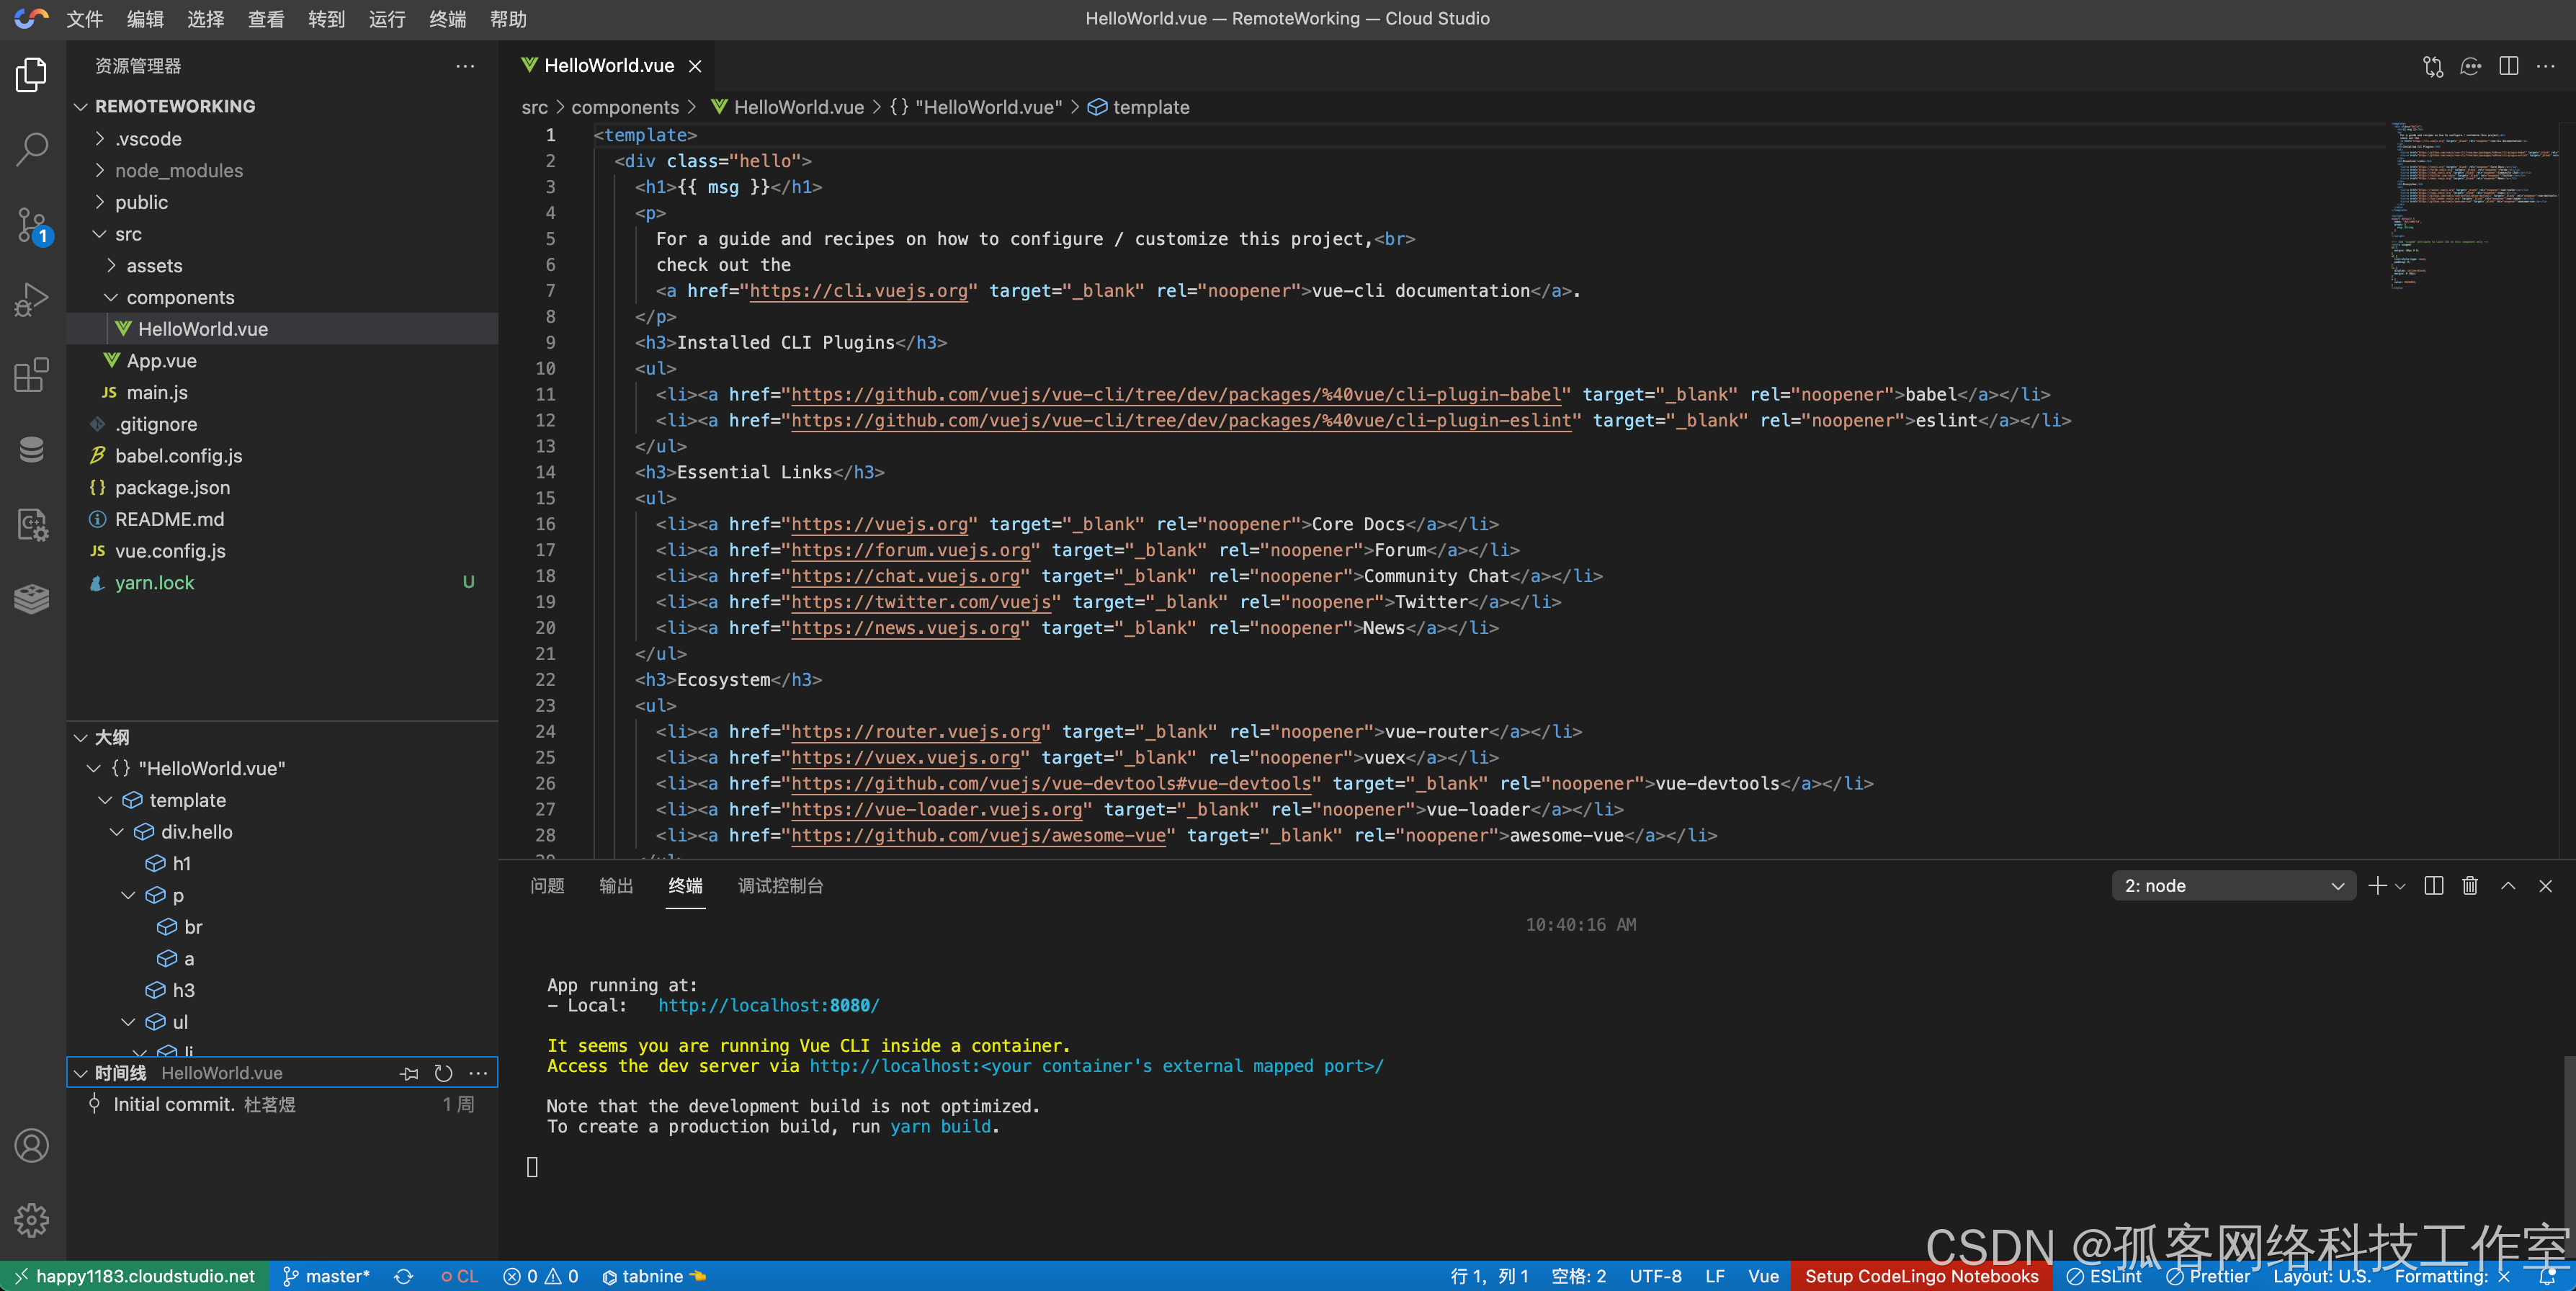Open the 编辑 menu
The width and height of the screenshot is (2576, 1291).
click(x=145, y=19)
